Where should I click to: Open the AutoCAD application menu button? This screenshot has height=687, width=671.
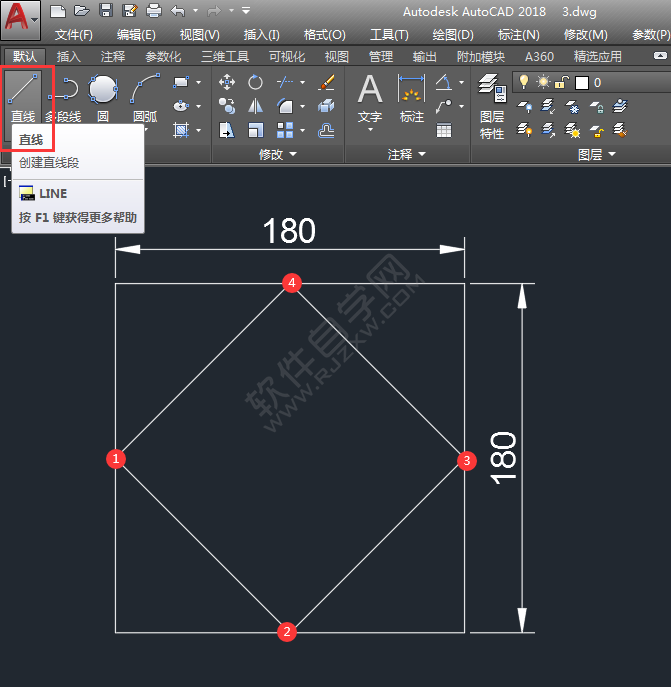pyautogui.click(x=21, y=20)
